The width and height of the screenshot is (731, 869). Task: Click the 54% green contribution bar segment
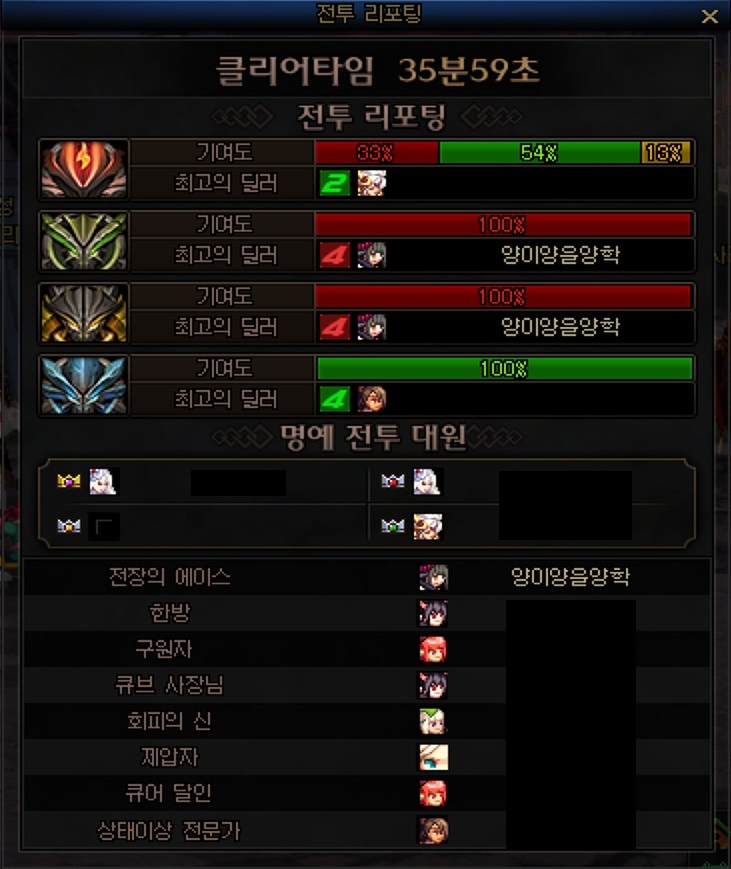[540, 152]
